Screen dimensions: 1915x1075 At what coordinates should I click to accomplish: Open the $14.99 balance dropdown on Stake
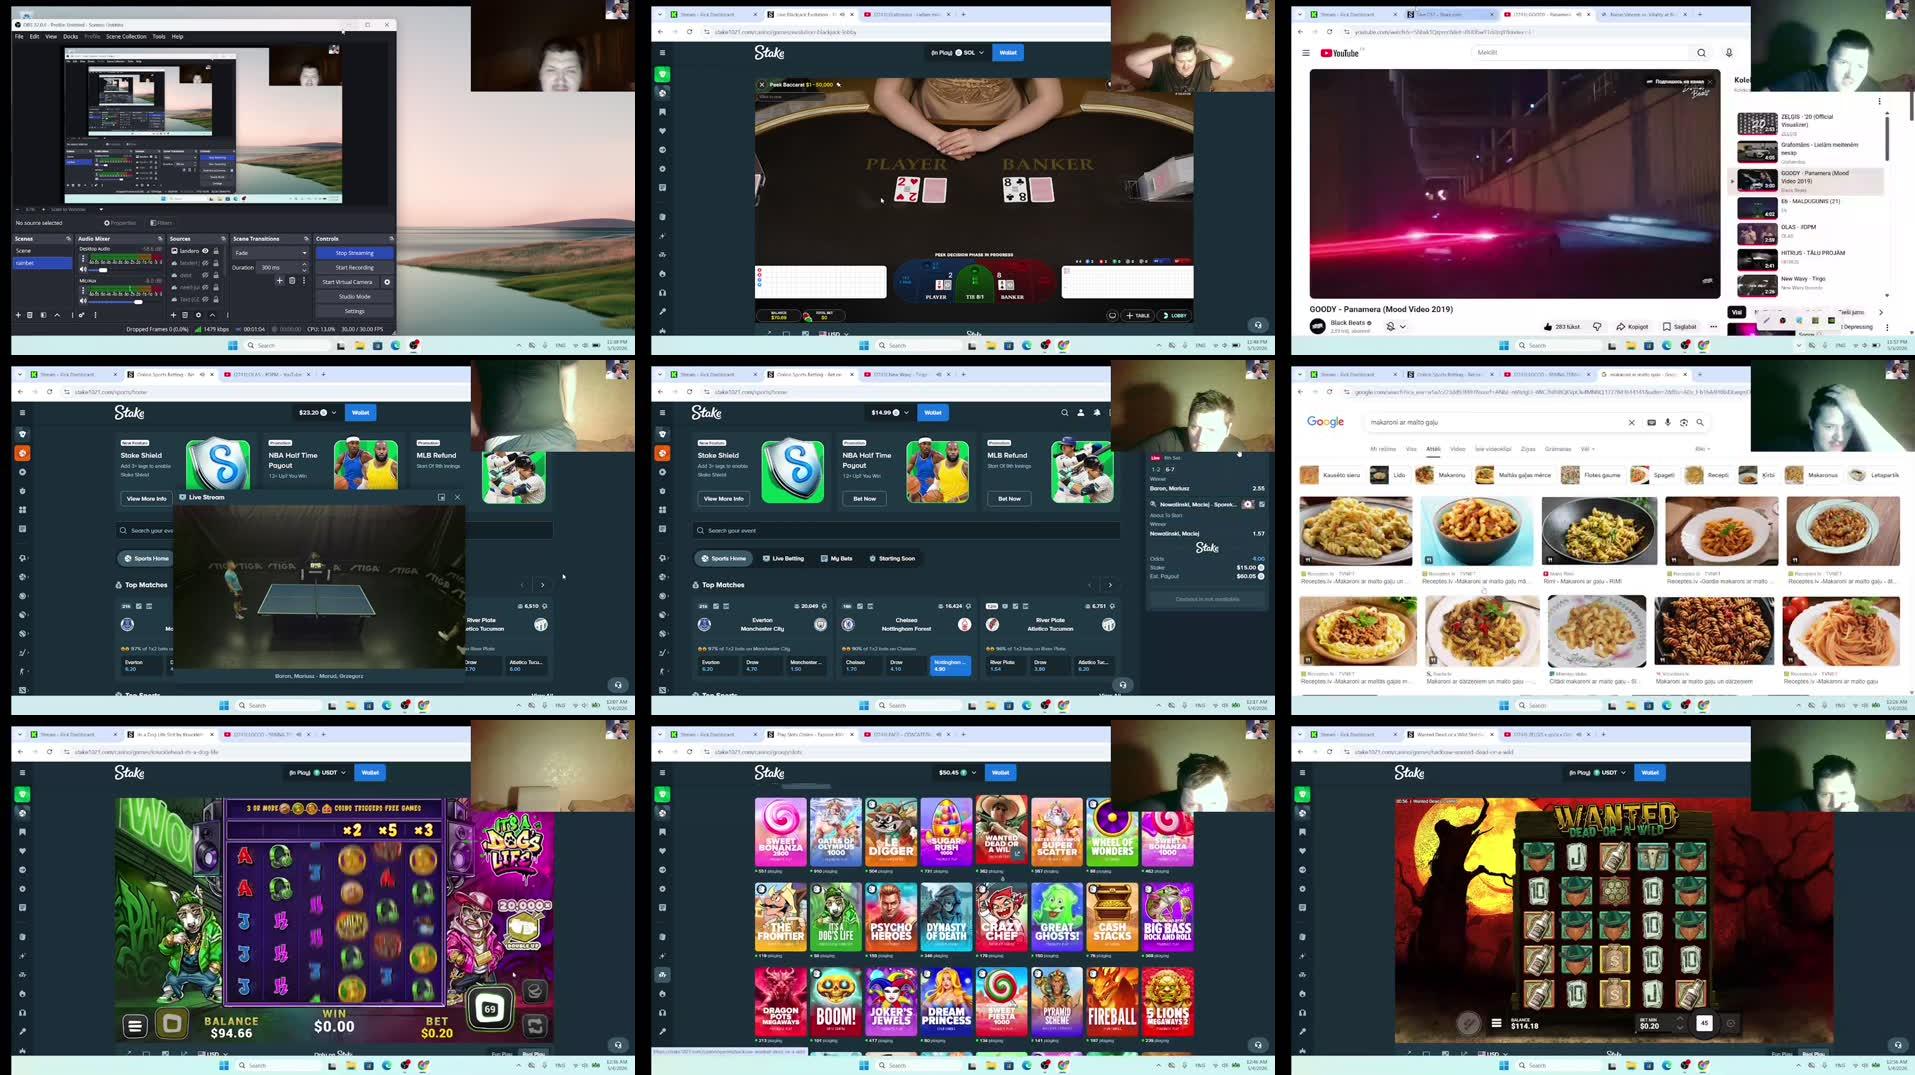point(890,412)
